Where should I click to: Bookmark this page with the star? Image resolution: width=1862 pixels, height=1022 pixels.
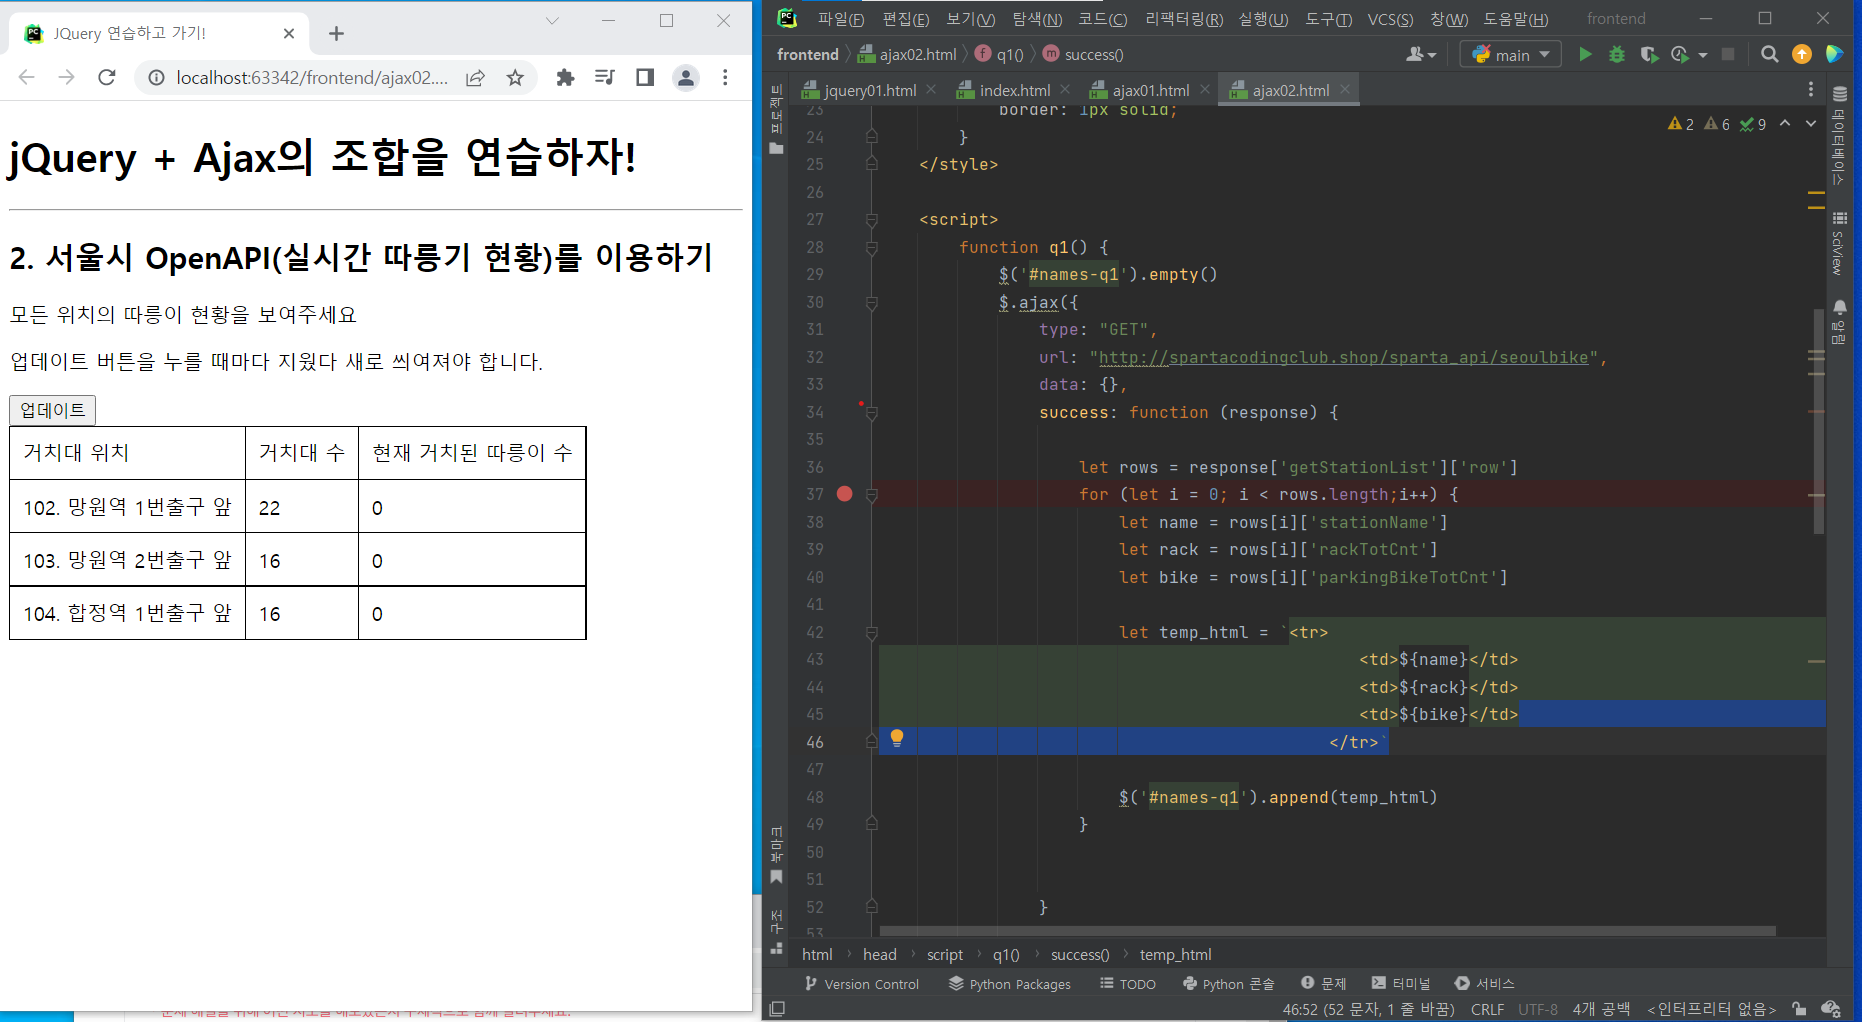(515, 77)
